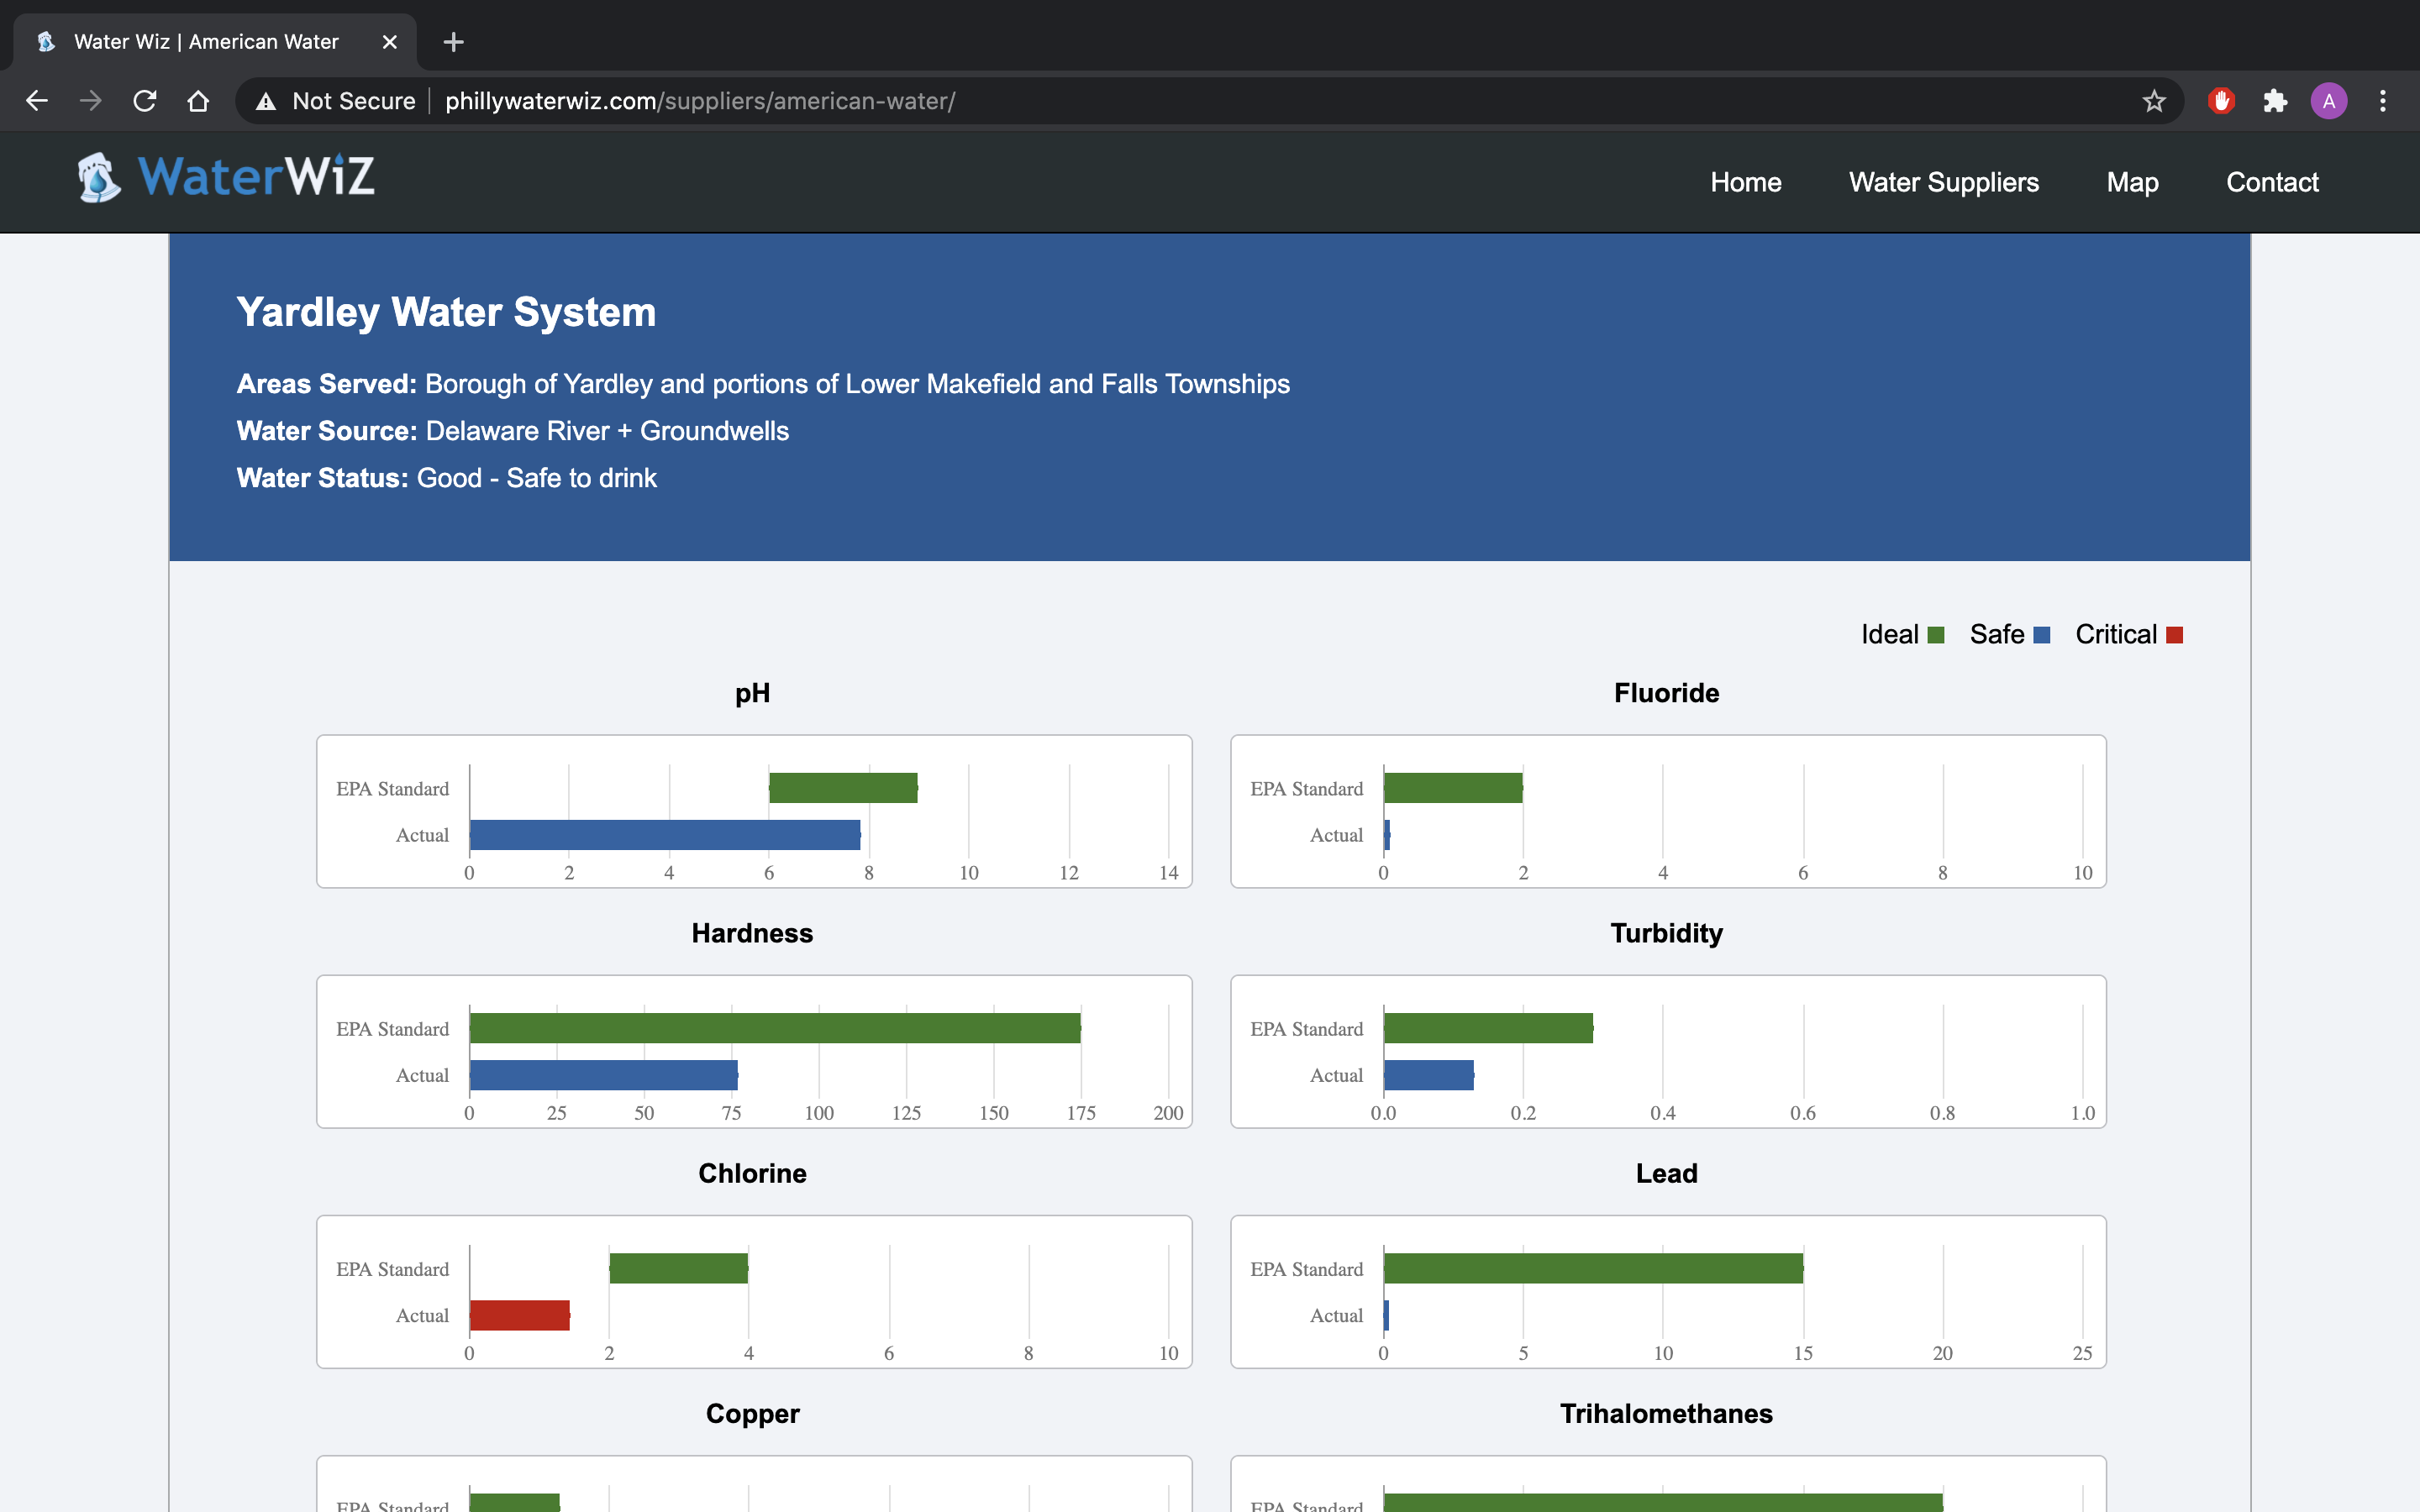Click the WaterWiz logo
This screenshot has height=1512, width=2420.
[x=226, y=178]
